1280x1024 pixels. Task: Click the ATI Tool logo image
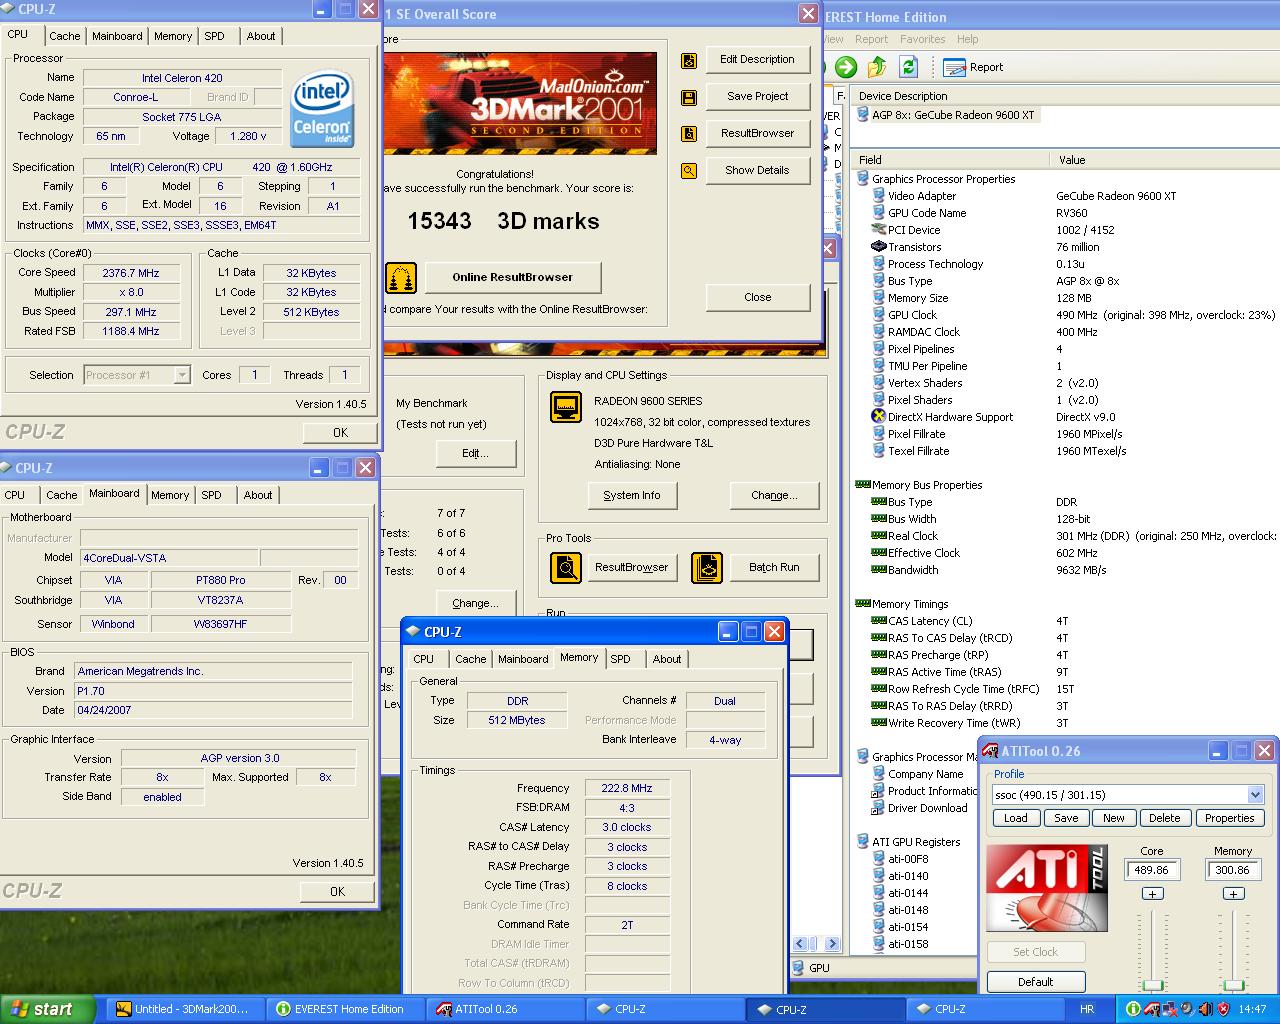click(x=1047, y=888)
